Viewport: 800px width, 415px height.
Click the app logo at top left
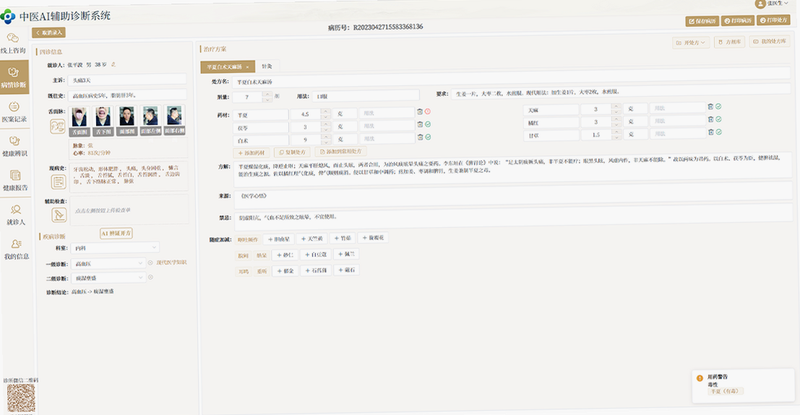[8, 17]
